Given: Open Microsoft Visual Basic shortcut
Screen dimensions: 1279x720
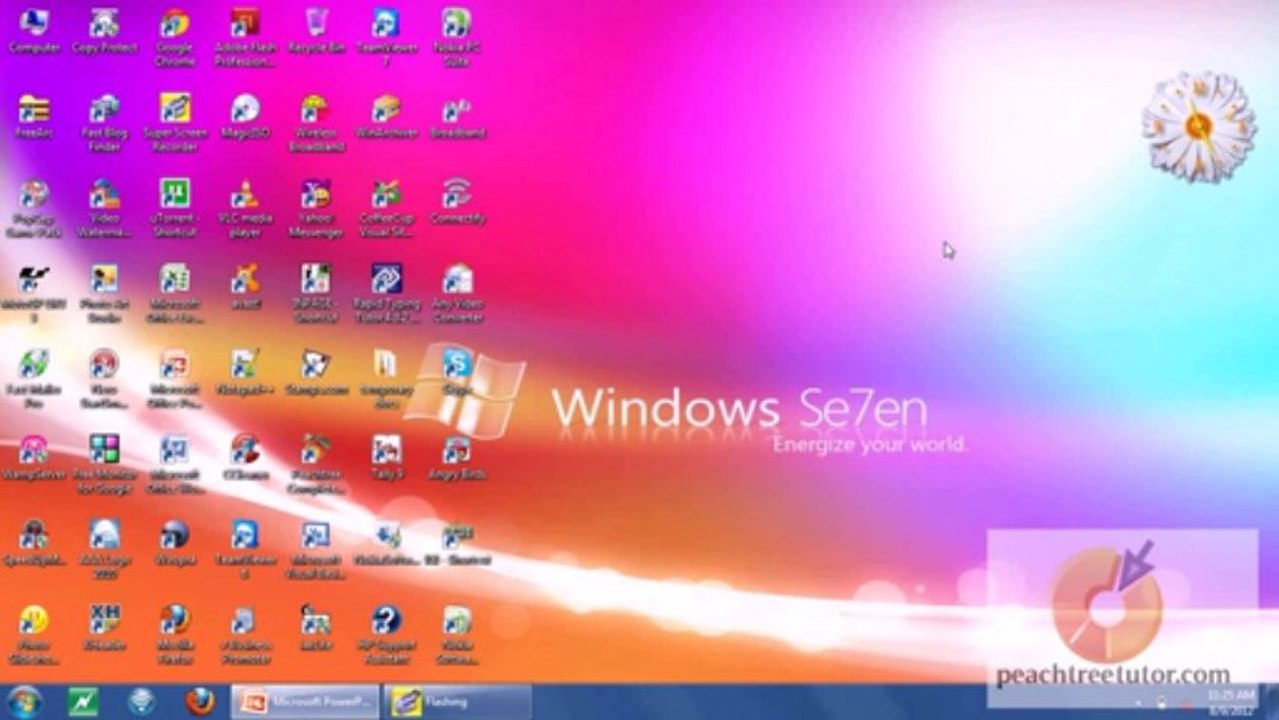Looking at the screenshot, I should click(x=316, y=551).
